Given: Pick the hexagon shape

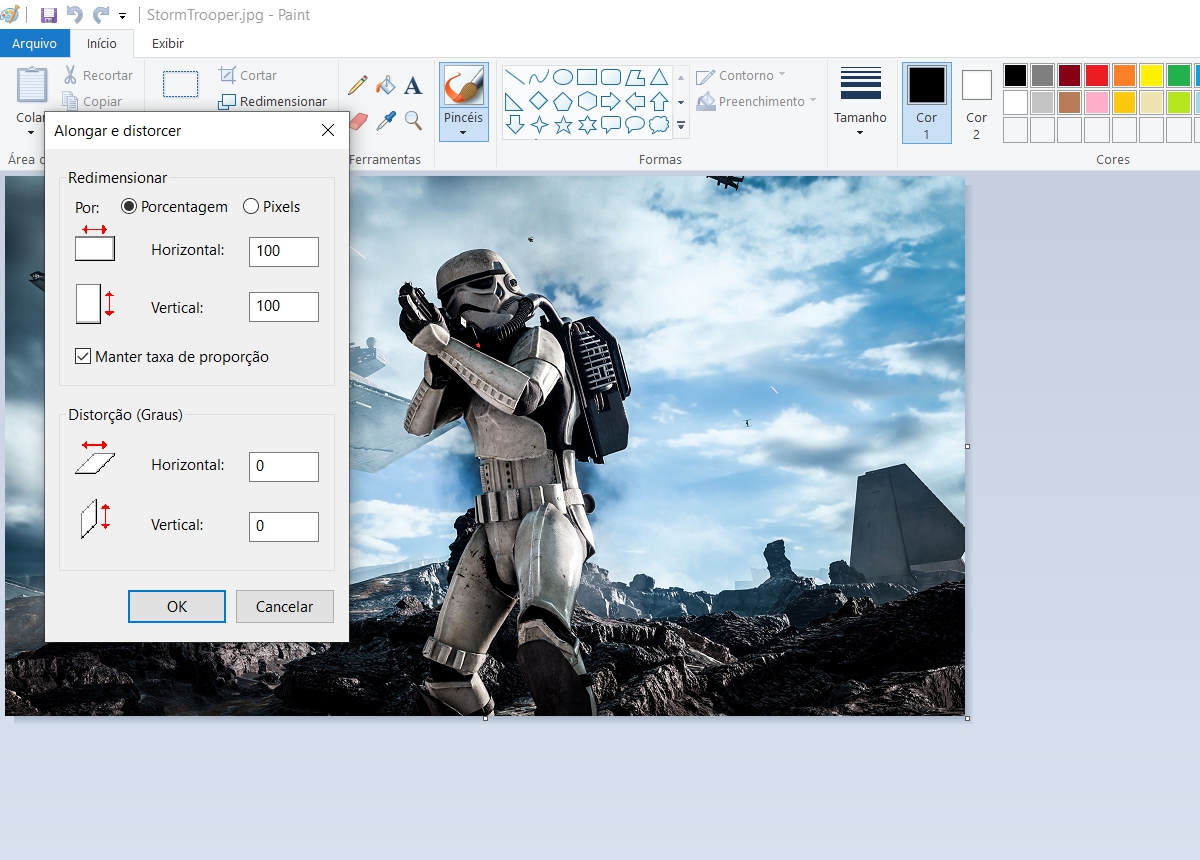Looking at the screenshot, I should point(587,101).
